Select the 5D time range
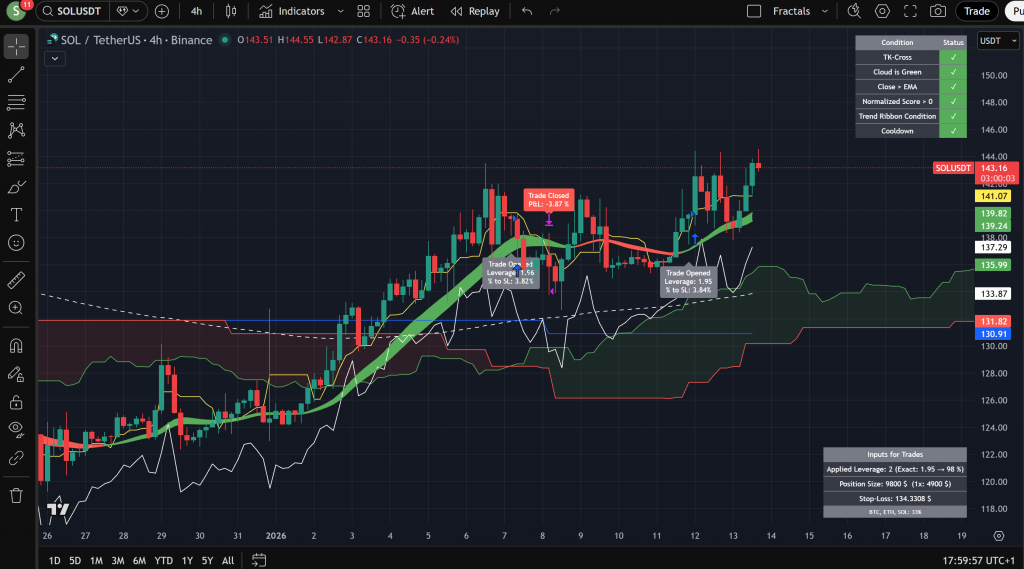Image resolution: width=1024 pixels, height=569 pixels. click(x=75, y=560)
